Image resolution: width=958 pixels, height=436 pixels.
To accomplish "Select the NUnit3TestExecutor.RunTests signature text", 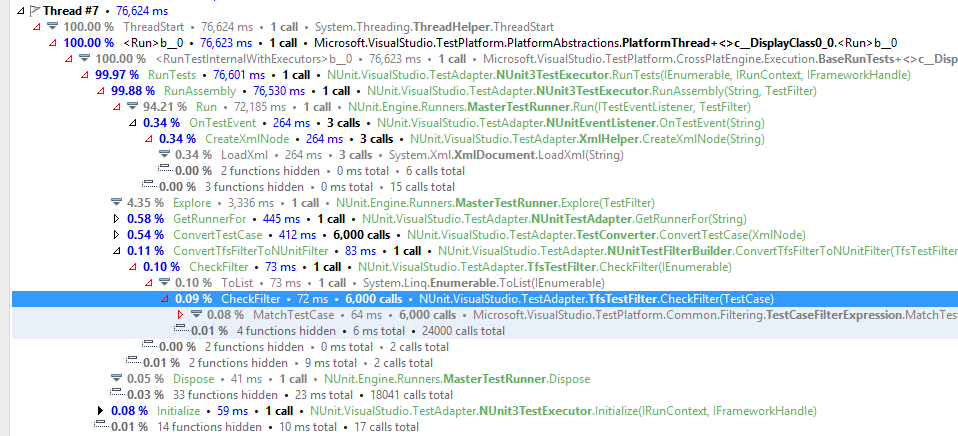I will [619, 75].
